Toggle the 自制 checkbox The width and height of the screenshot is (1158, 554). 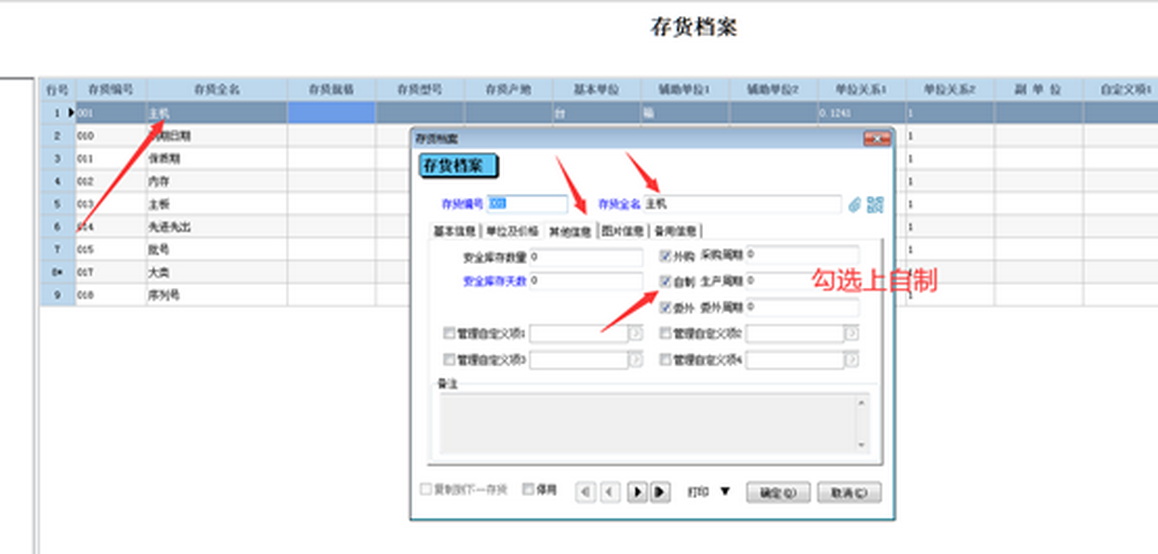[x=666, y=282]
